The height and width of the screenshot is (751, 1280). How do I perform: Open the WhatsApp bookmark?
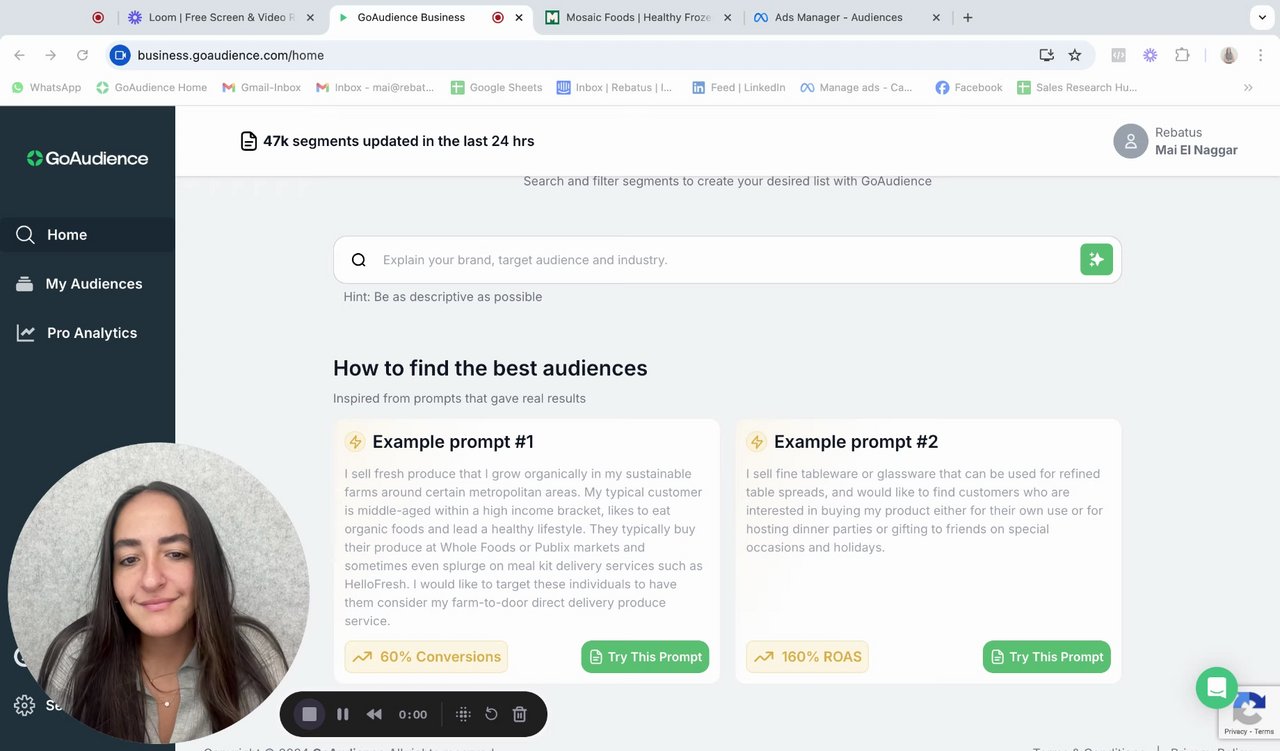click(x=46, y=88)
